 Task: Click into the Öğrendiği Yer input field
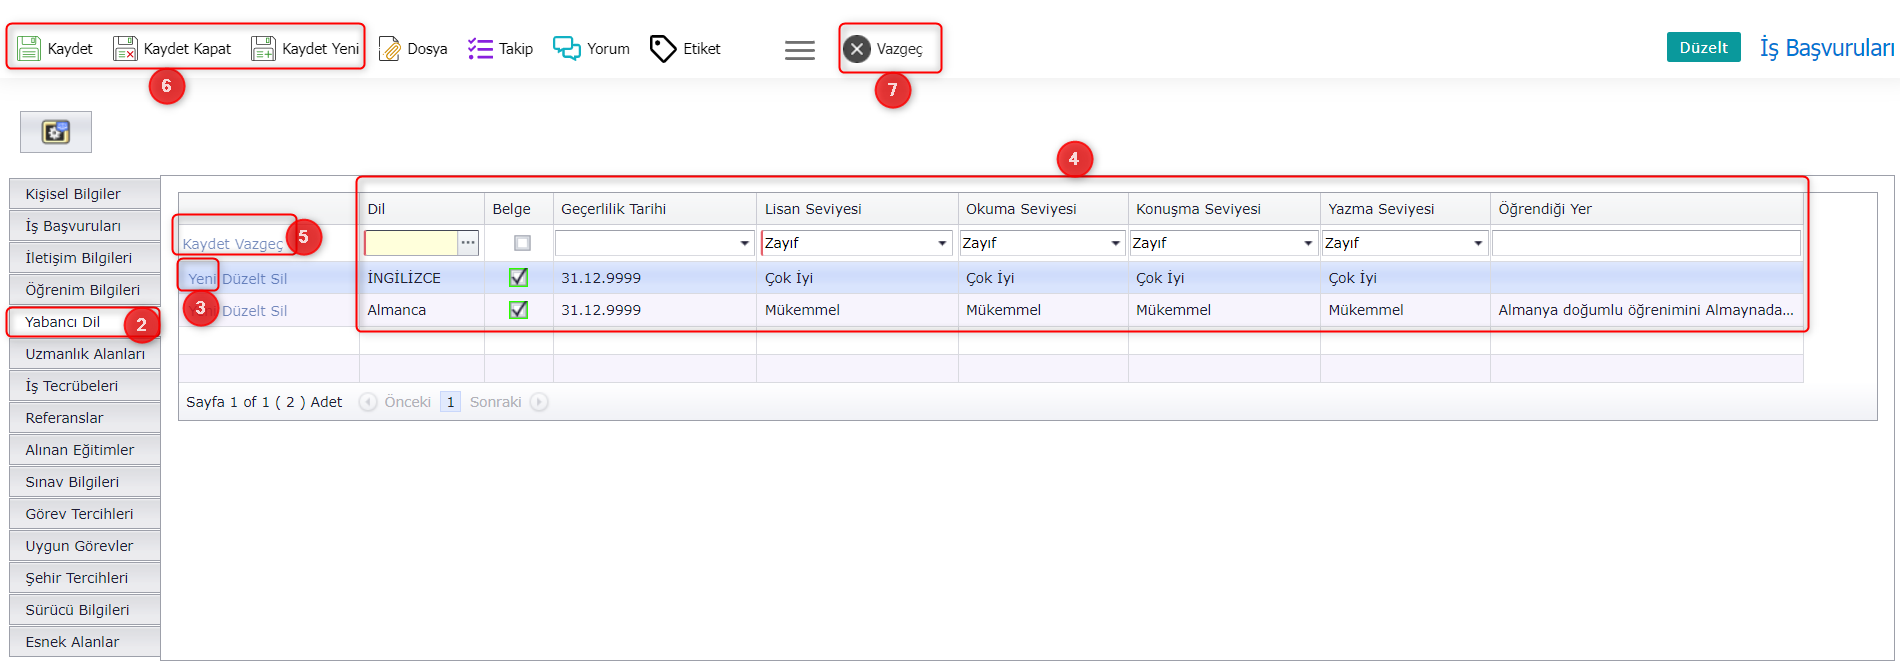coord(1646,243)
